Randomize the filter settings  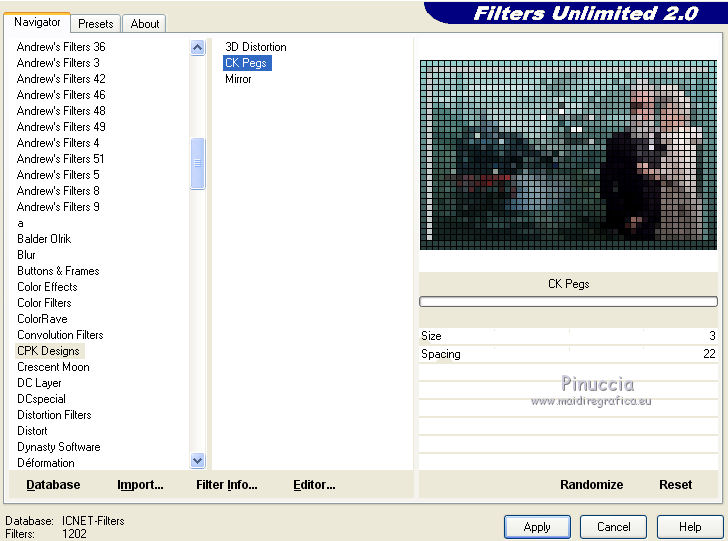click(x=592, y=485)
